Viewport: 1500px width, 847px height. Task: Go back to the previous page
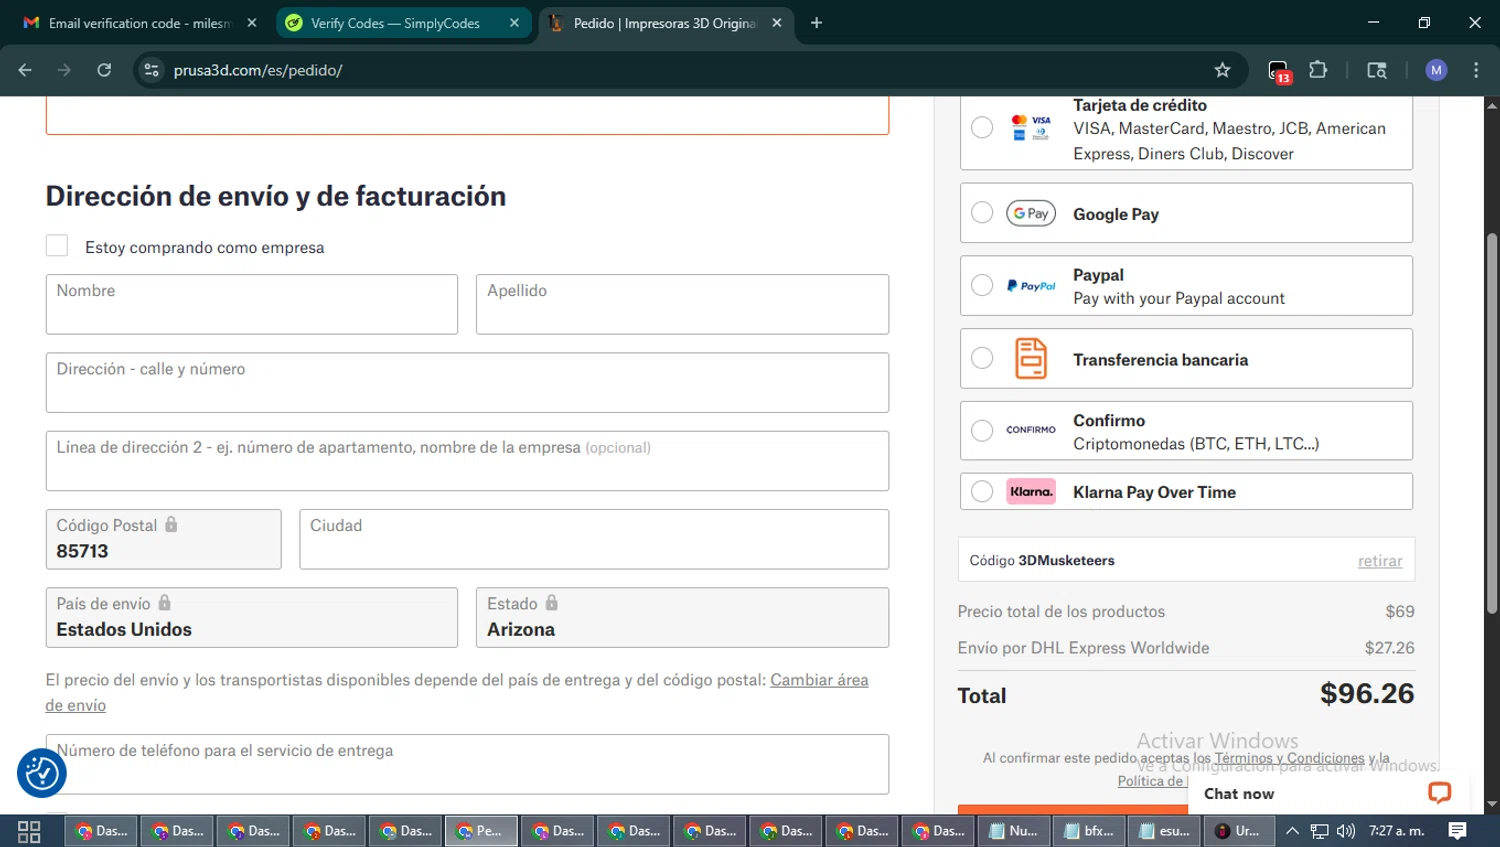pos(25,70)
